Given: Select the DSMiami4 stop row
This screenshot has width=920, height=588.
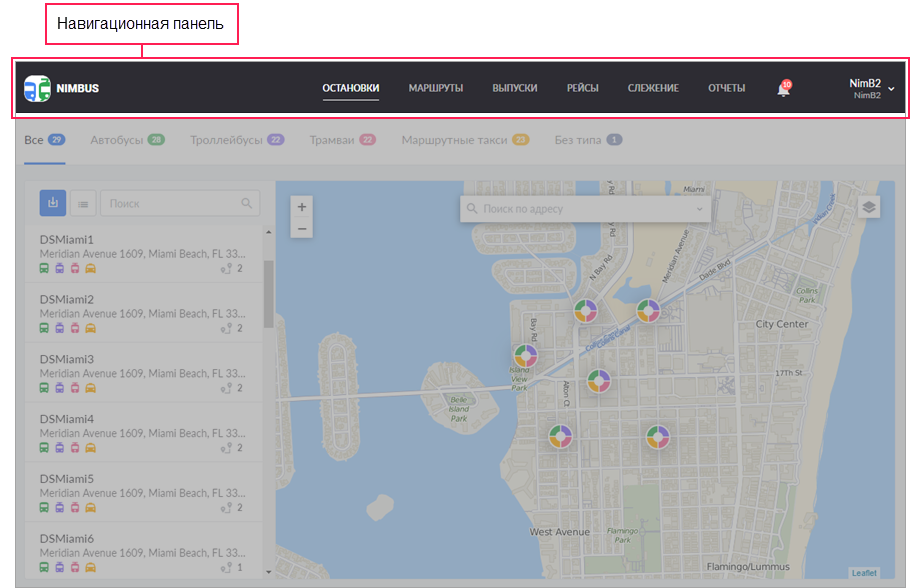Looking at the screenshot, I should (x=144, y=434).
